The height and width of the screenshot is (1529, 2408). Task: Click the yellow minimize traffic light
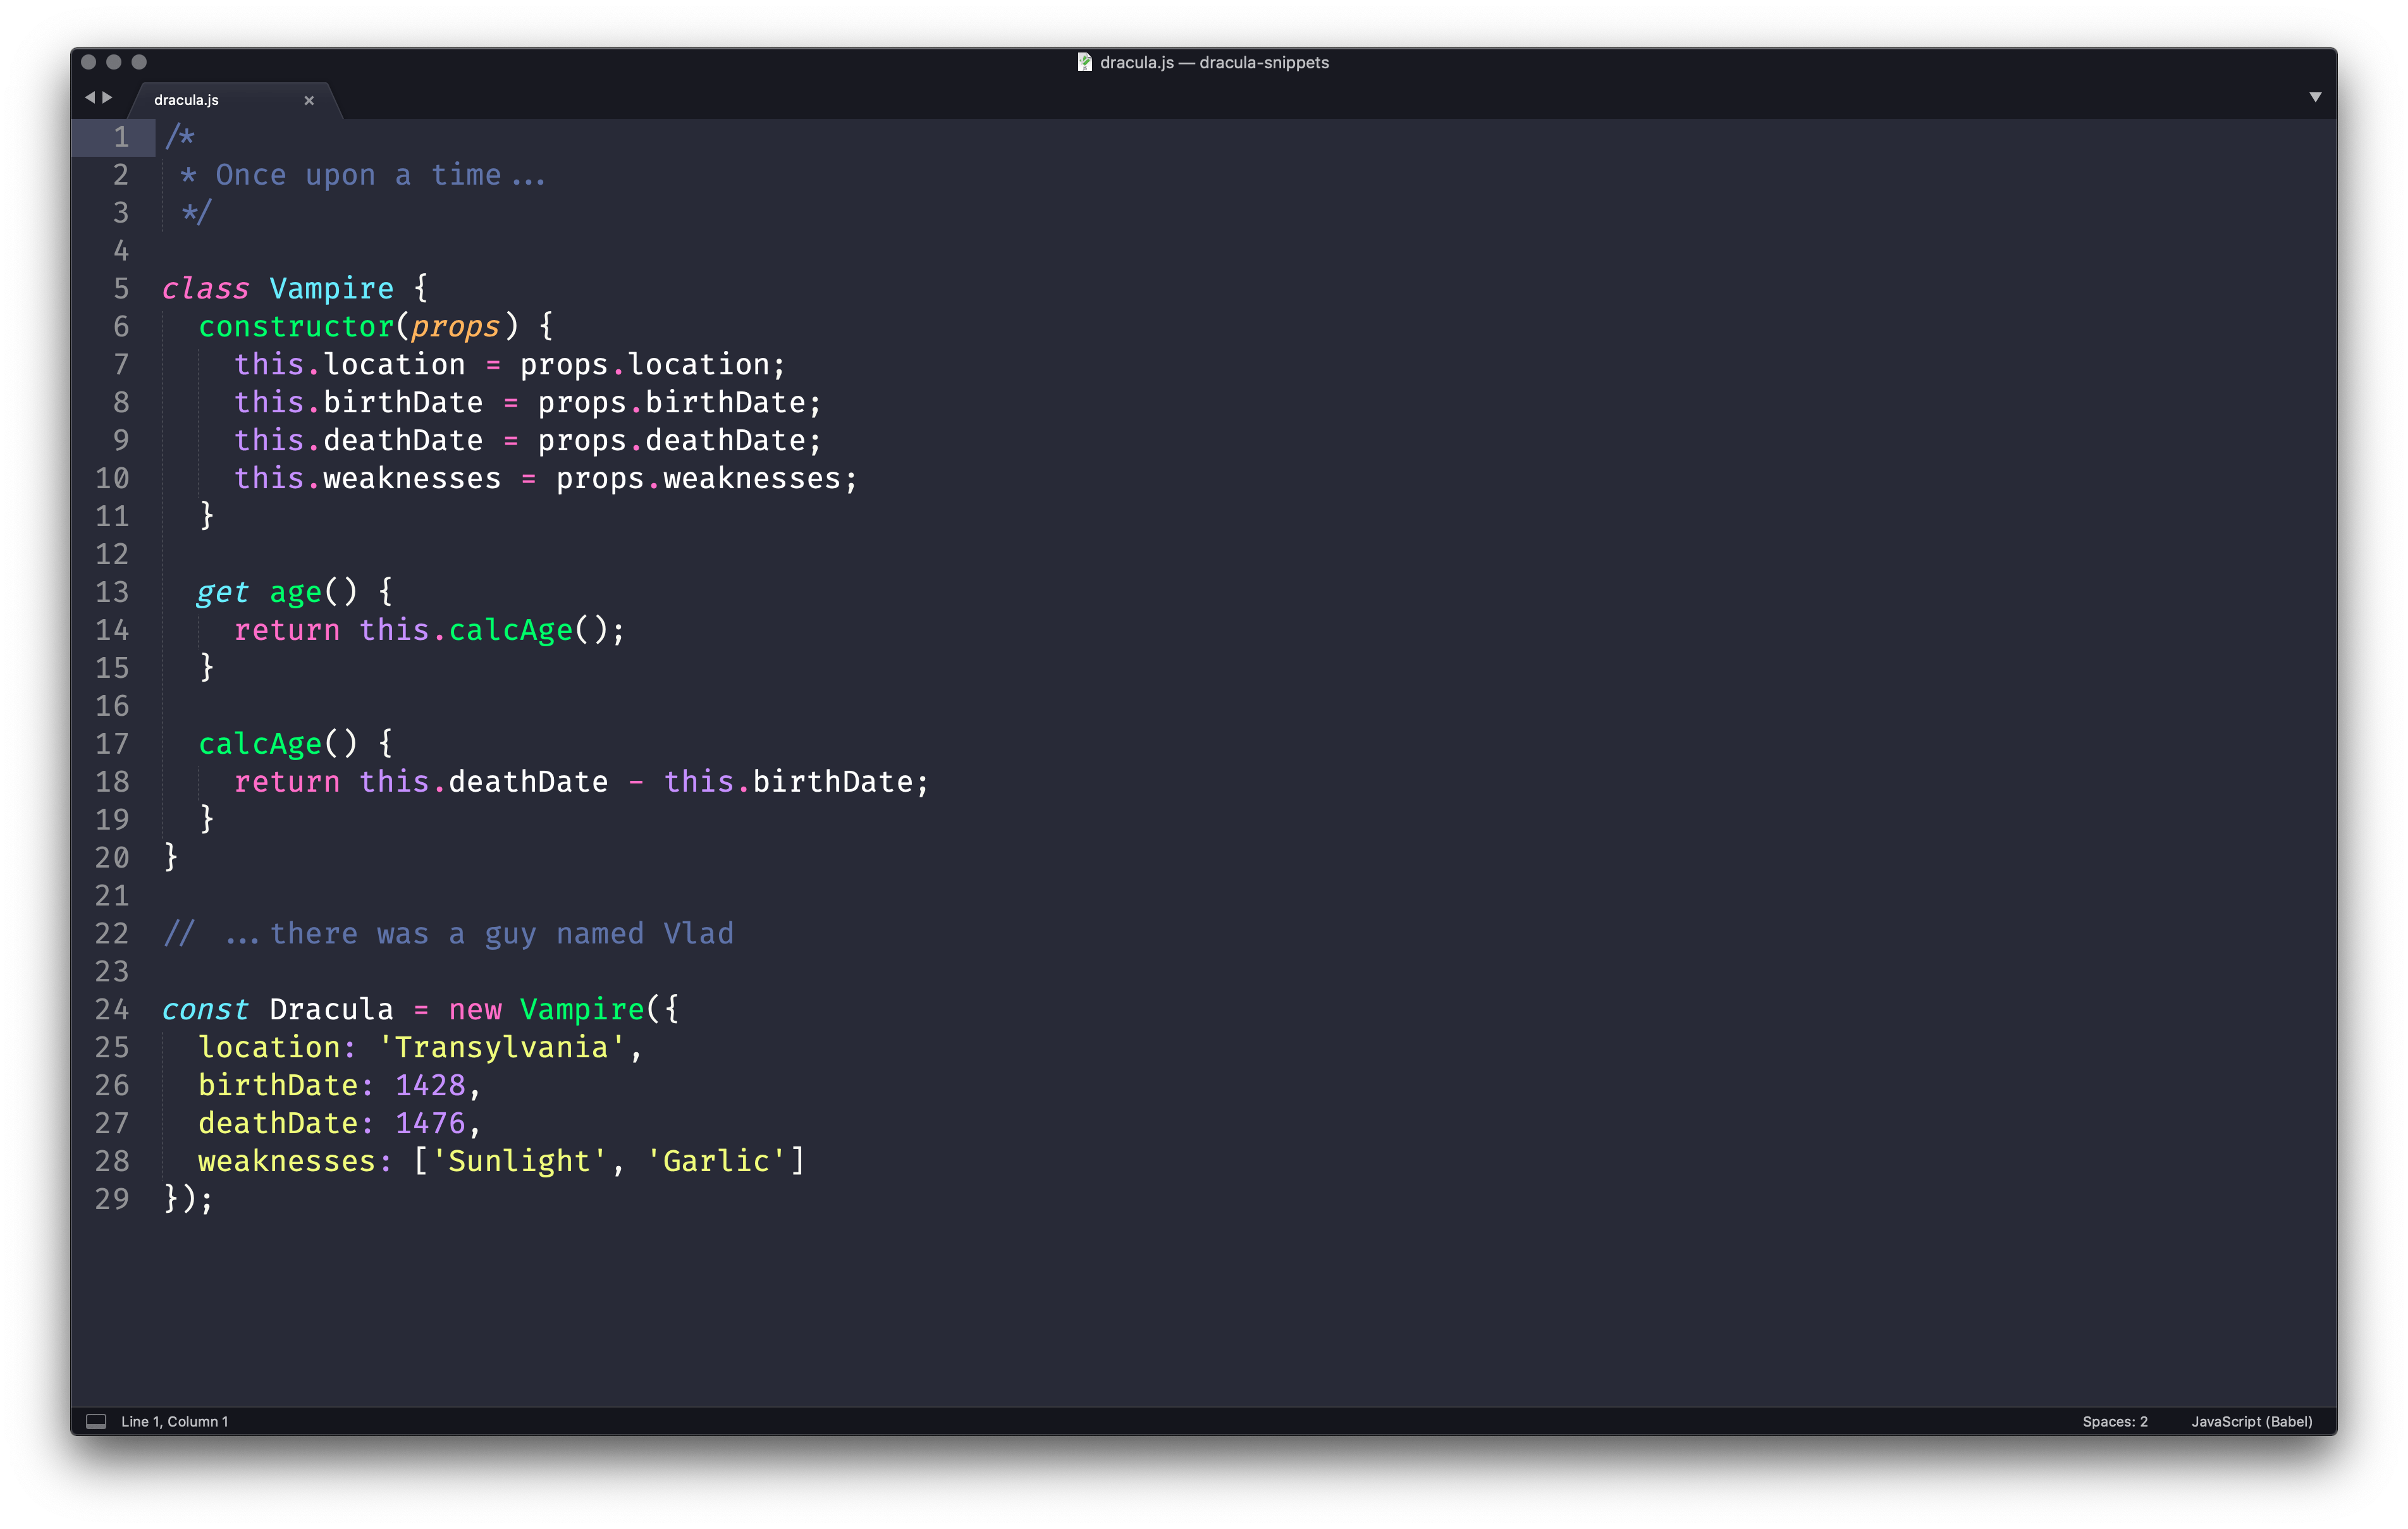click(x=115, y=61)
